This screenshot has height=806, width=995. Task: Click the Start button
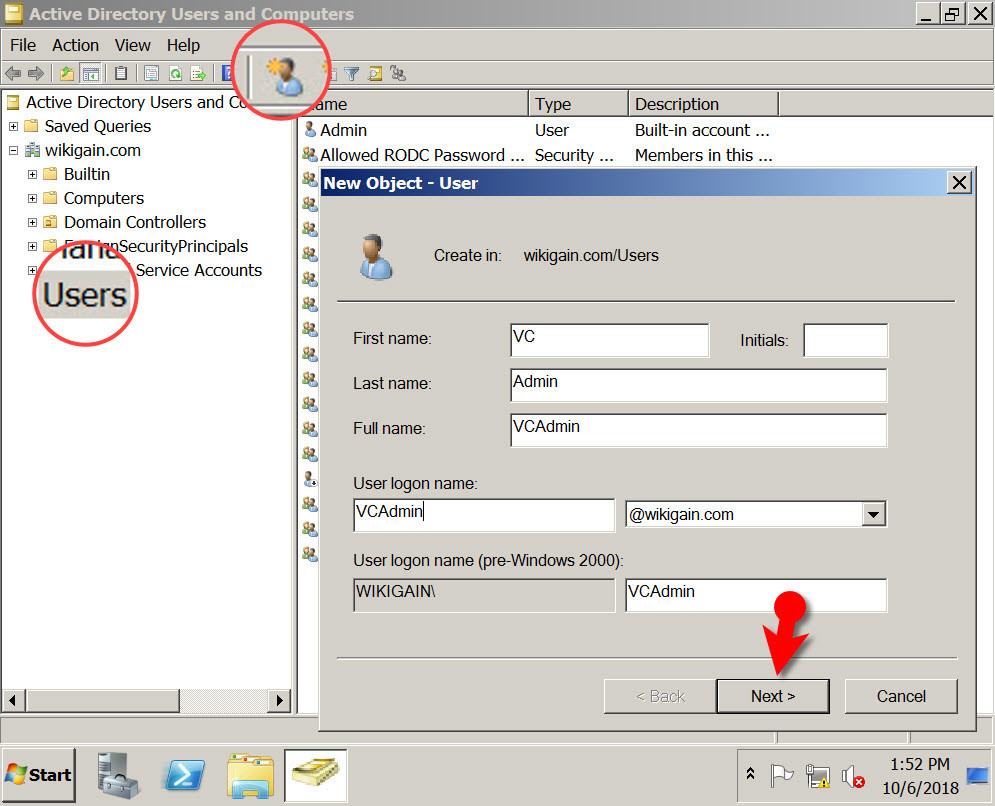click(39, 775)
